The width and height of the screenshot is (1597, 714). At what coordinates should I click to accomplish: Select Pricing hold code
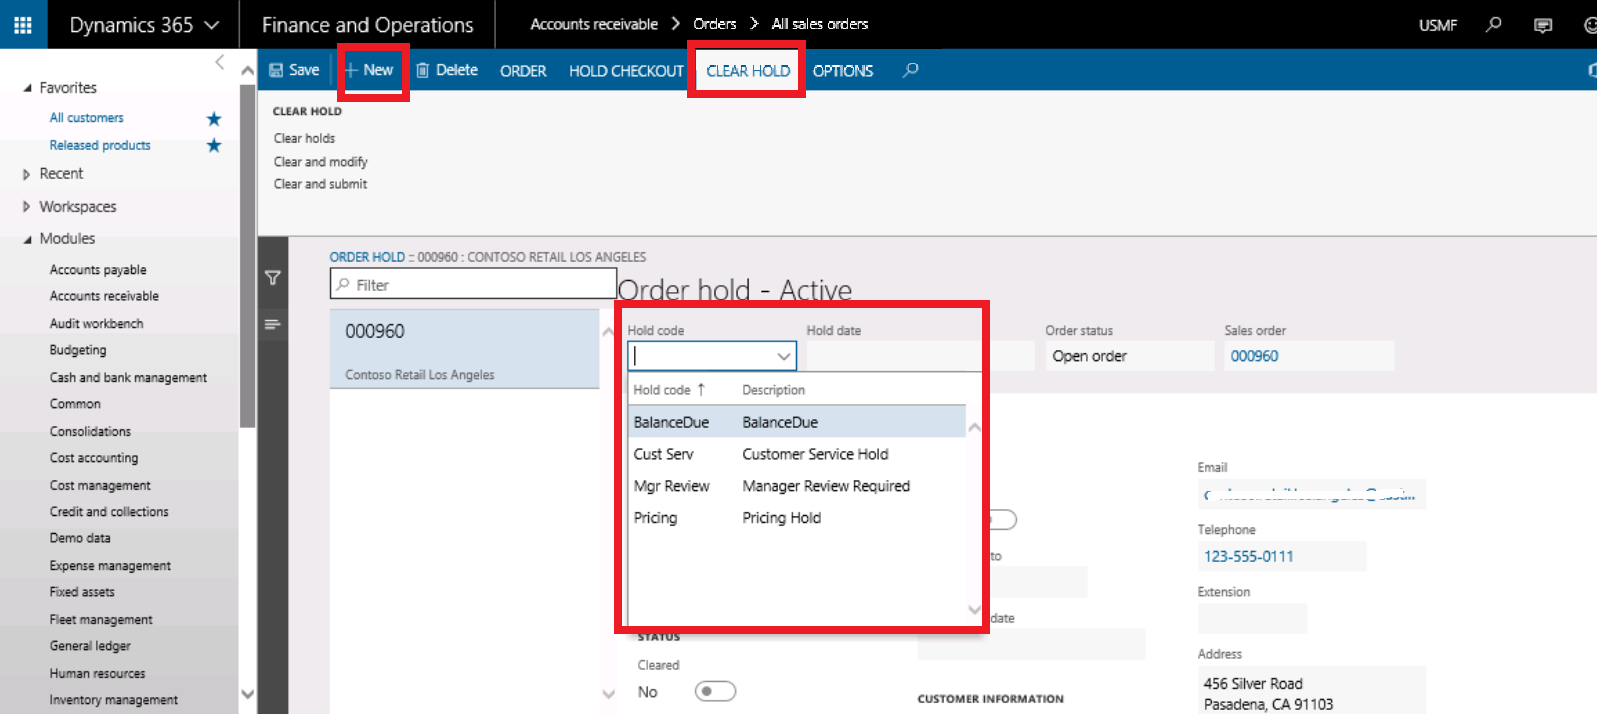point(797,518)
